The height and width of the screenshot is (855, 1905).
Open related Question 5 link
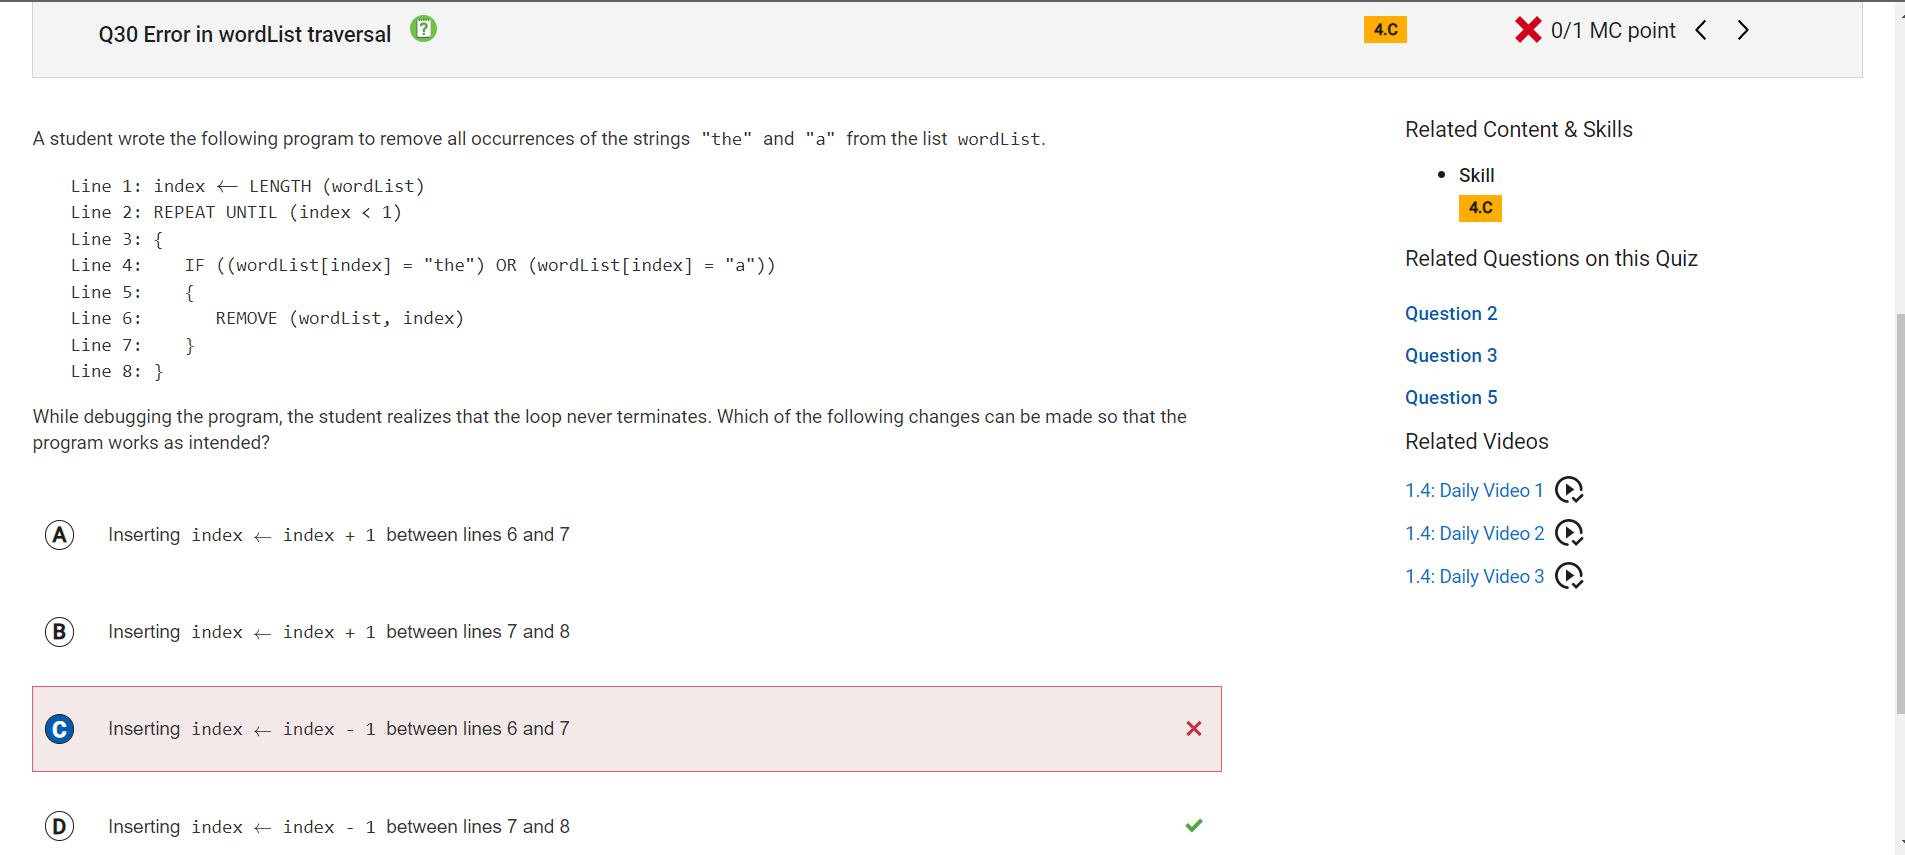click(x=1451, y=398)
